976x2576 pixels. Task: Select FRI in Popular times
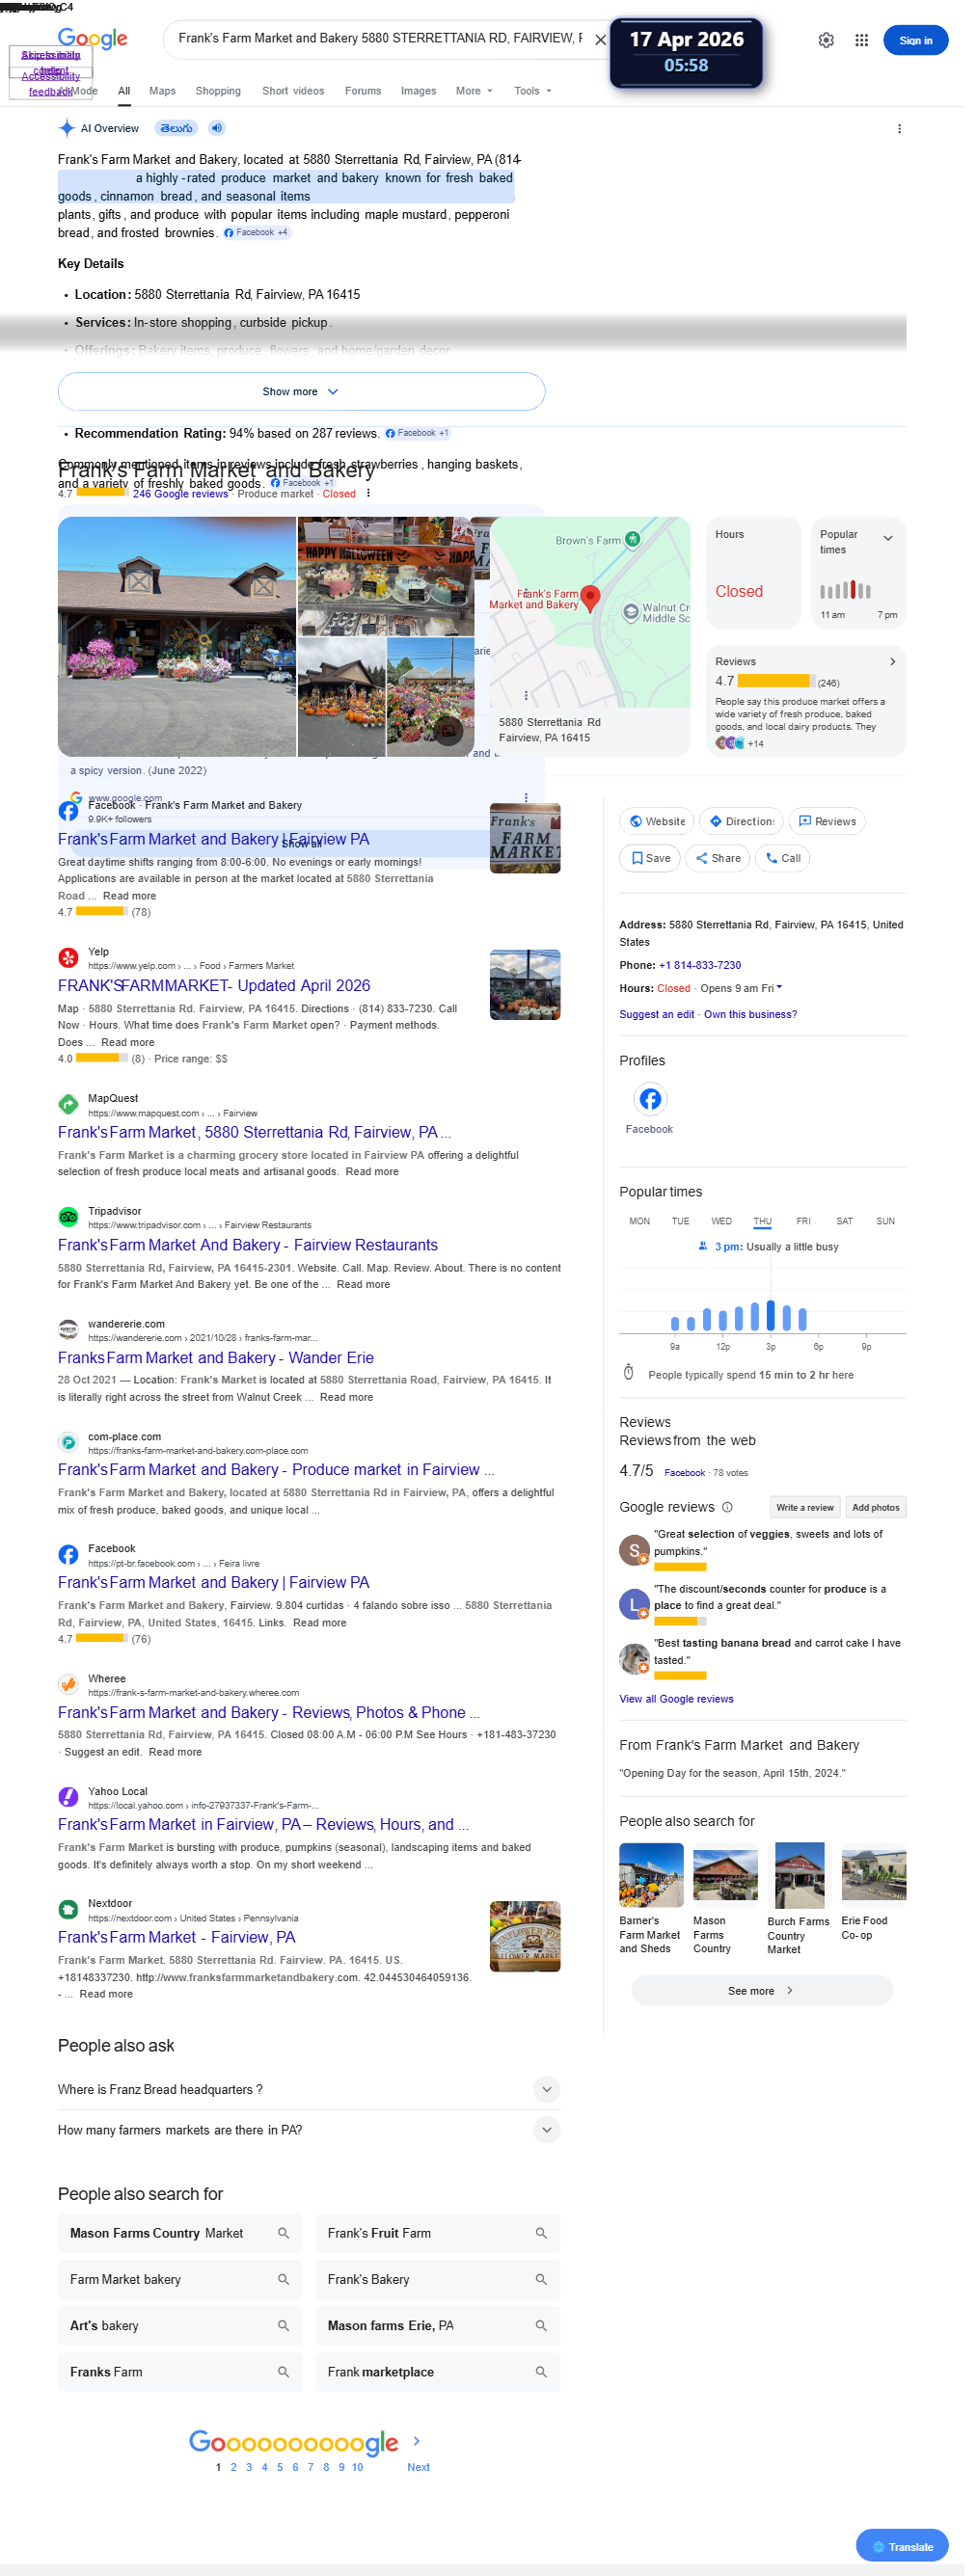pos(803,1221)
